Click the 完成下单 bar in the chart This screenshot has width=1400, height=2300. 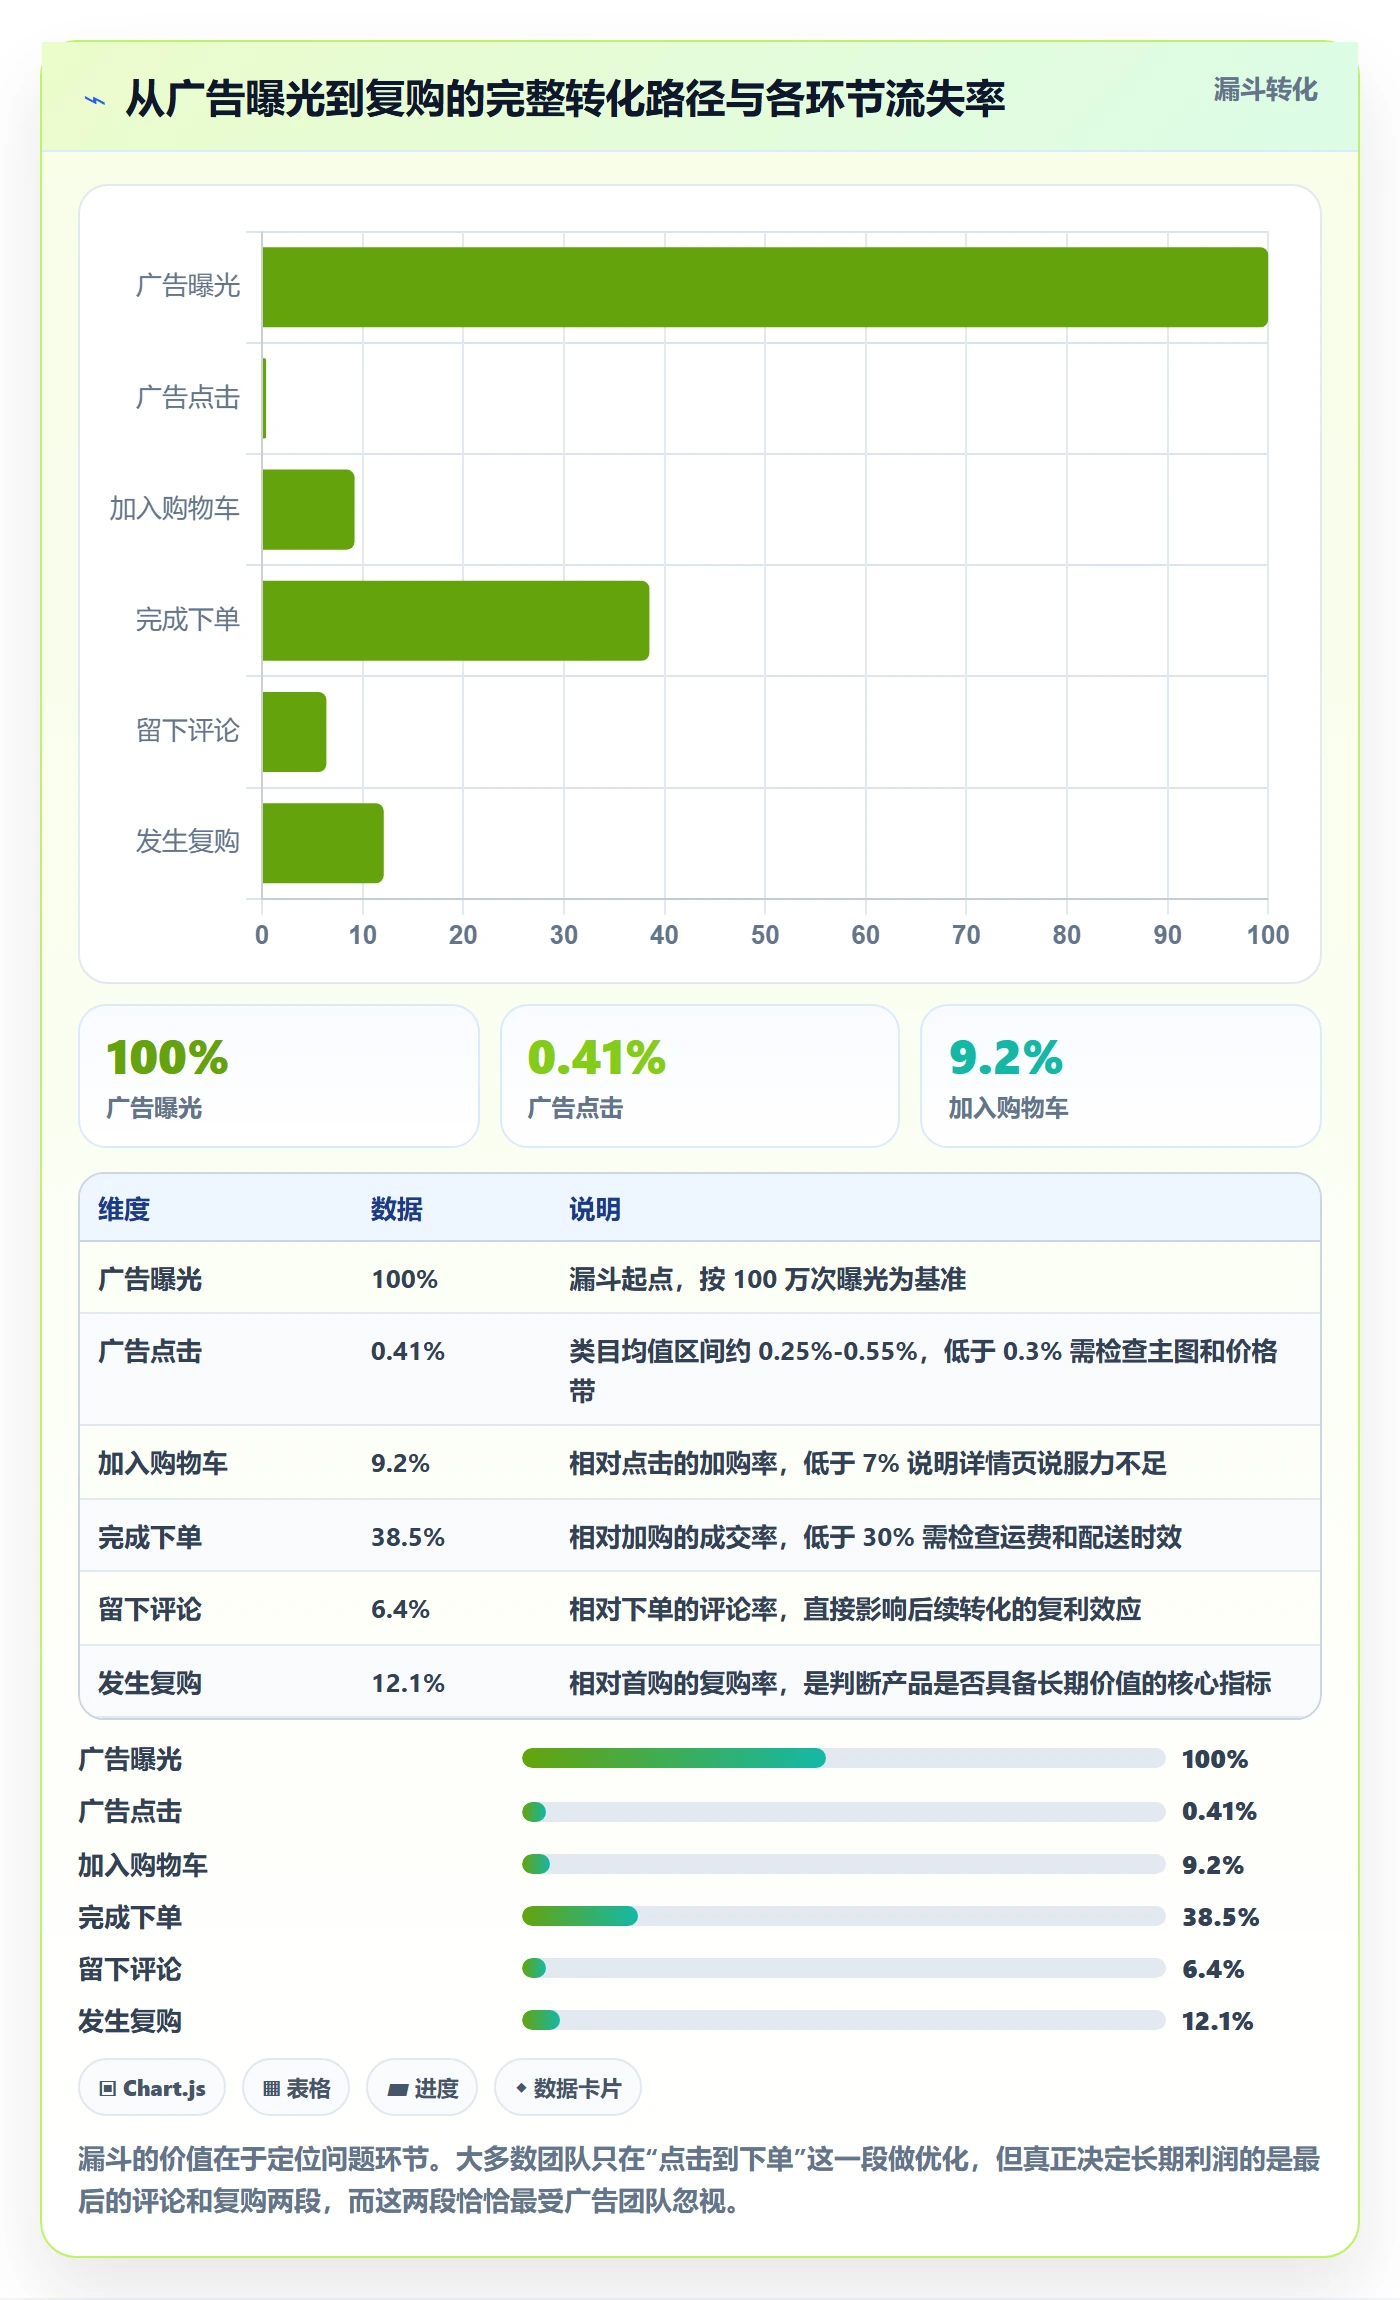[456, 620]
